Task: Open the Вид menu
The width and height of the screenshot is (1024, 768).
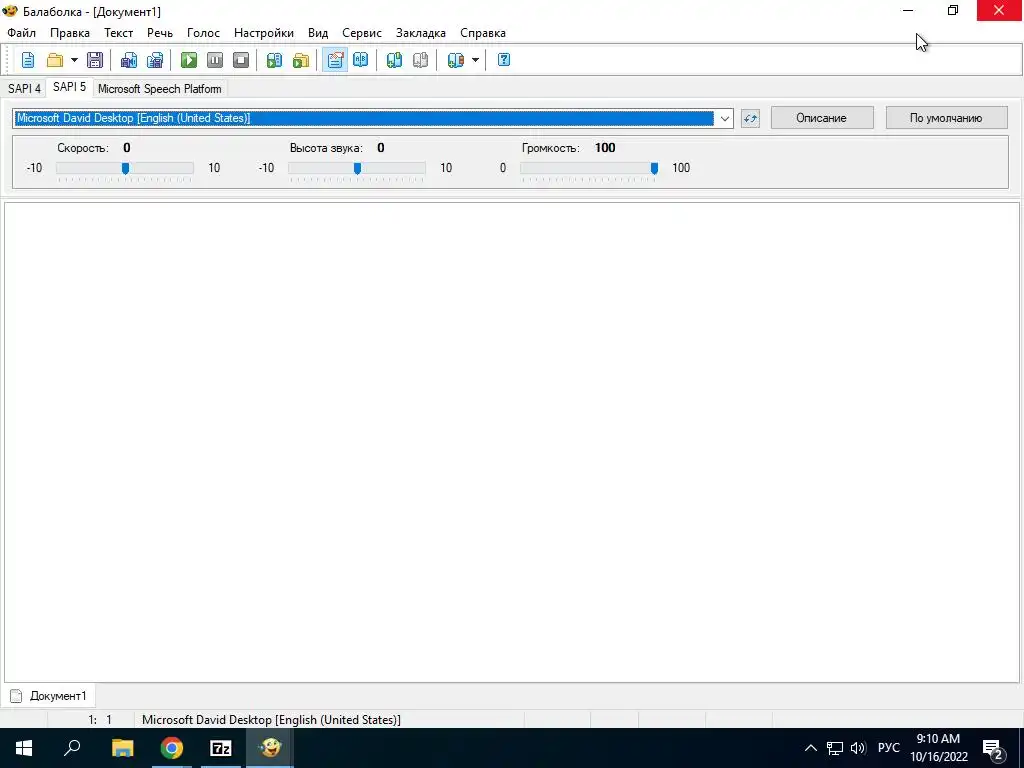Action: click(x=318, y=33)
